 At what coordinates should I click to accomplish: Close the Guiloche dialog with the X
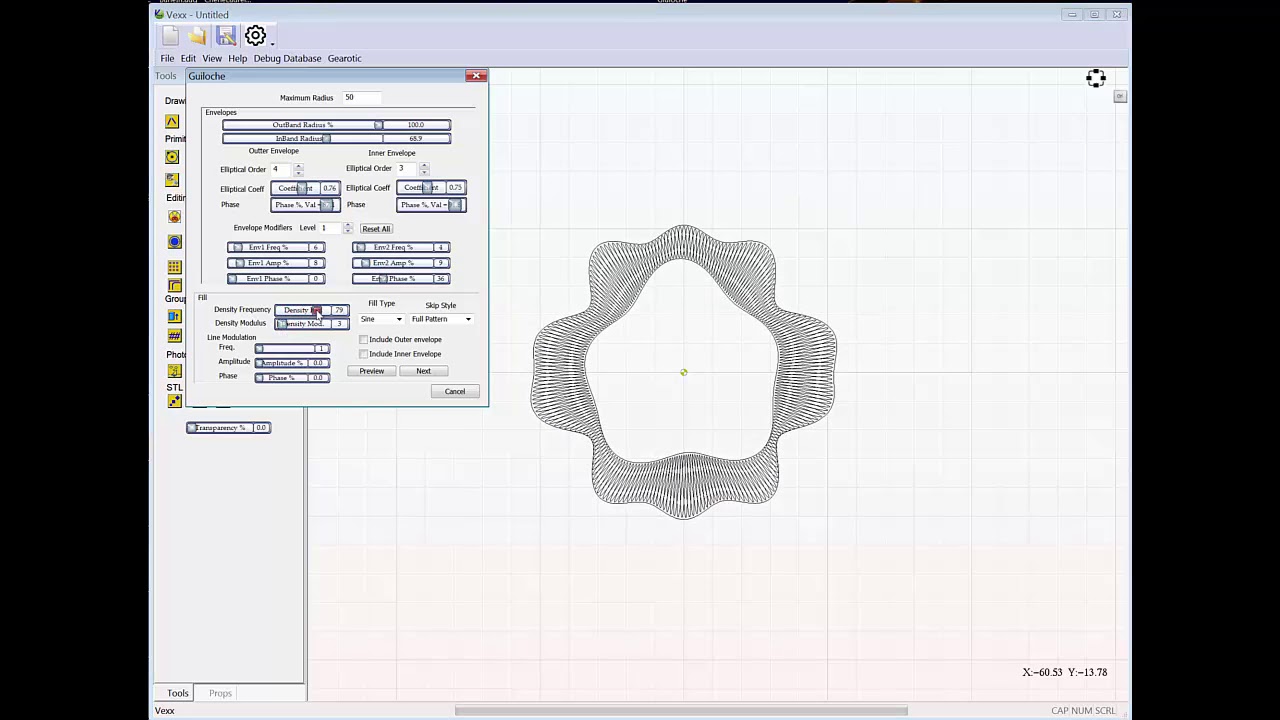click(x=476, y=76)
